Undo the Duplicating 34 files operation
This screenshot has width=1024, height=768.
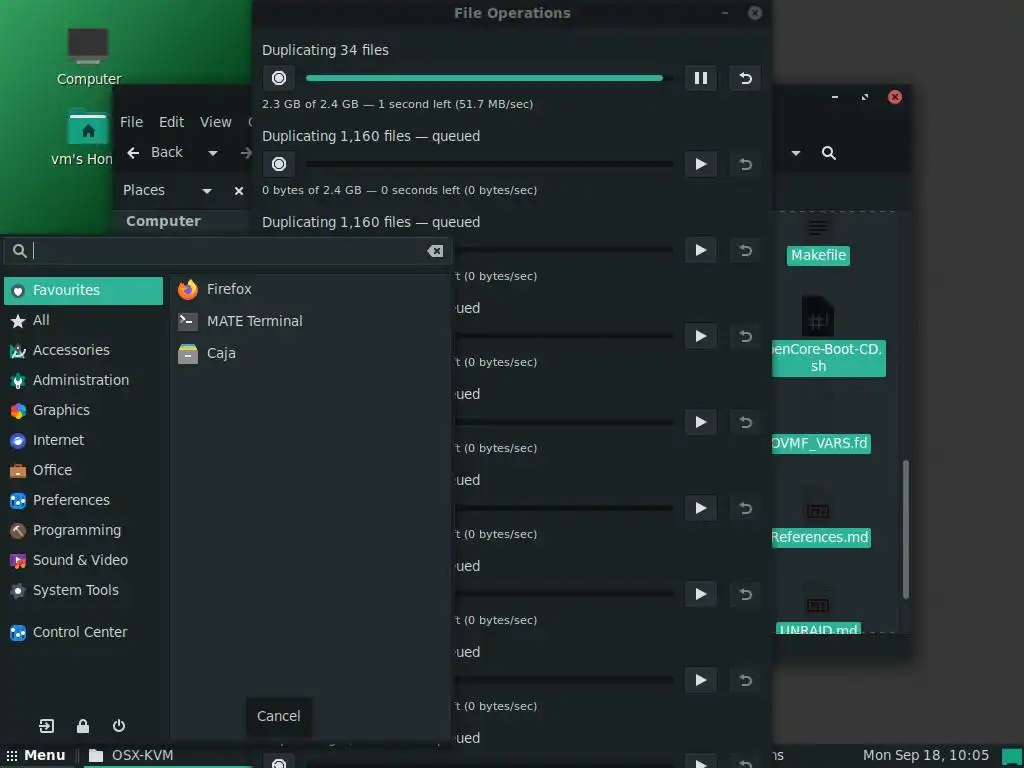coord(745,78)
